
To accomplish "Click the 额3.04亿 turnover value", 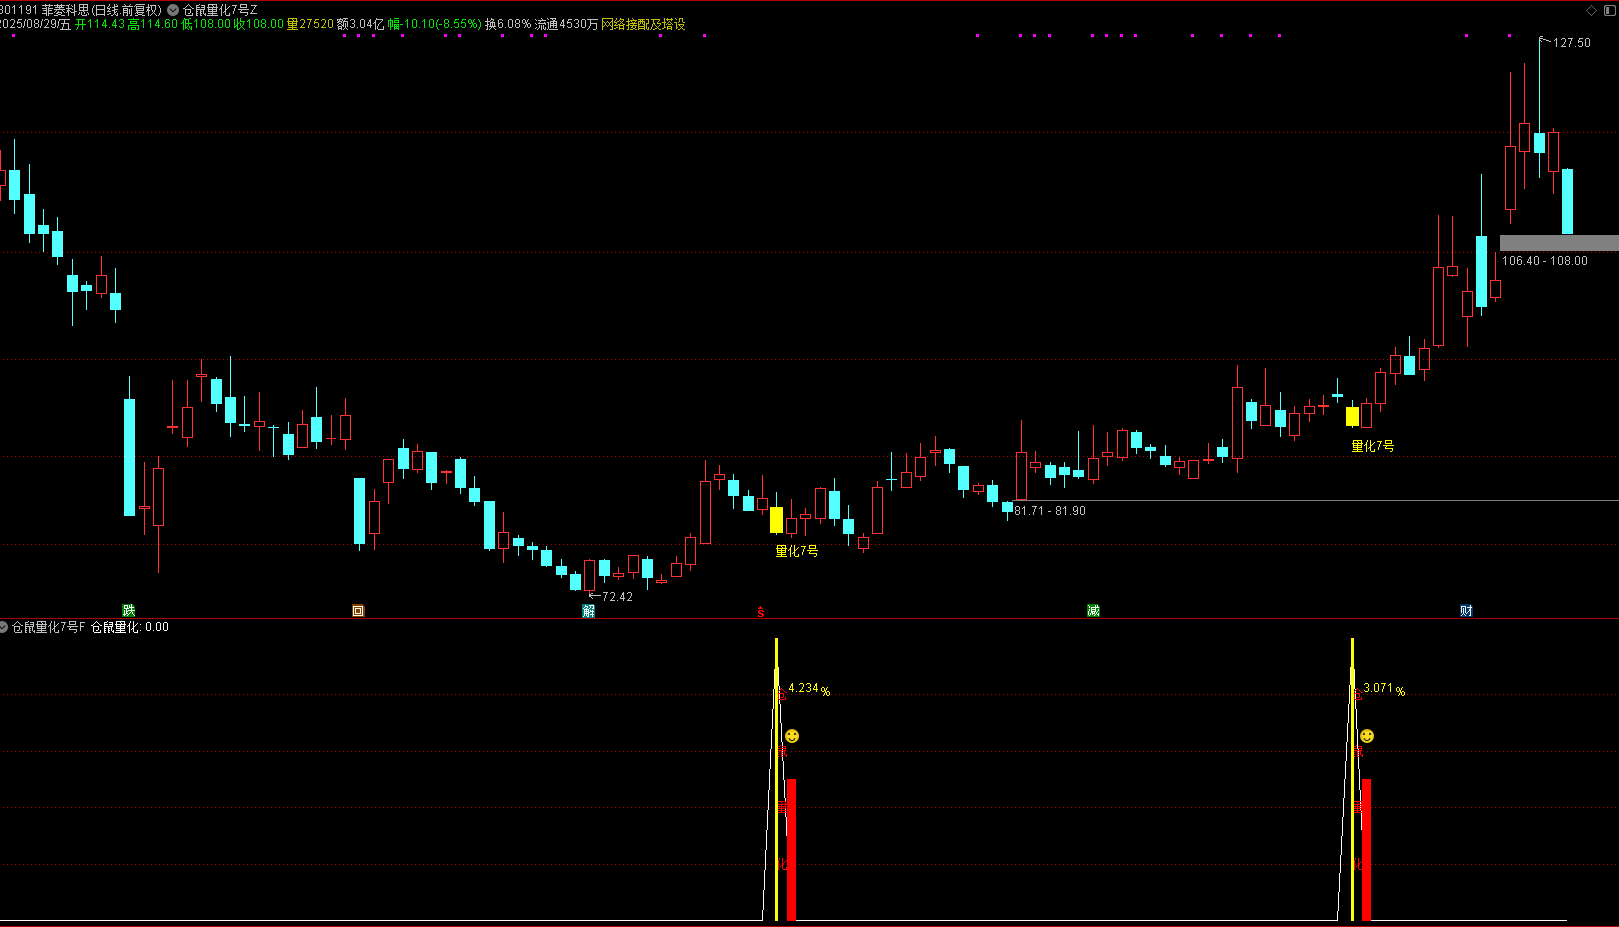I will [x=361, y=24].
